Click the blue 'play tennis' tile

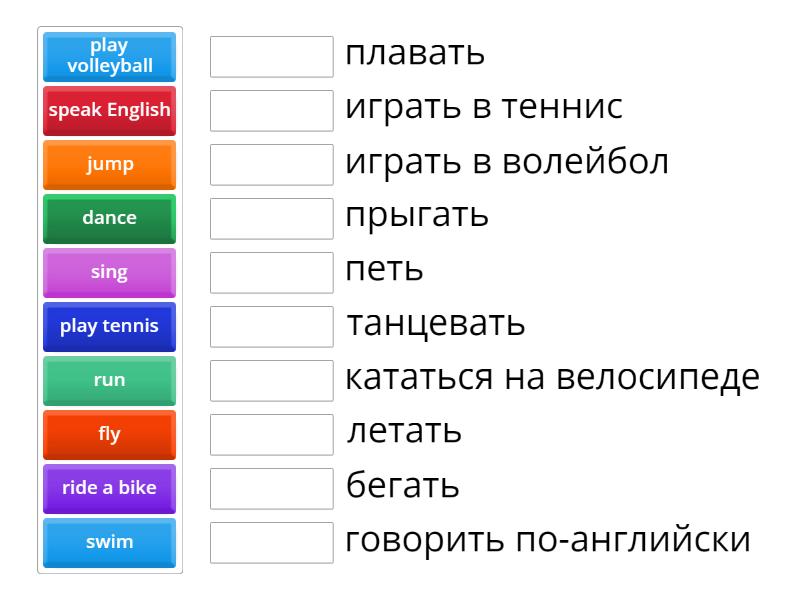109,326
